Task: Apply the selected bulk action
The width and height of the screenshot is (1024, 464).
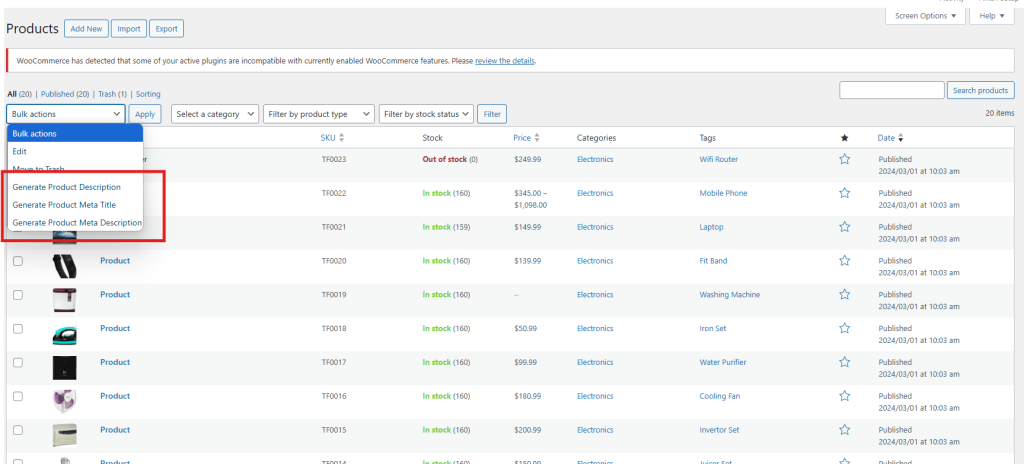Action: point(145,114)
